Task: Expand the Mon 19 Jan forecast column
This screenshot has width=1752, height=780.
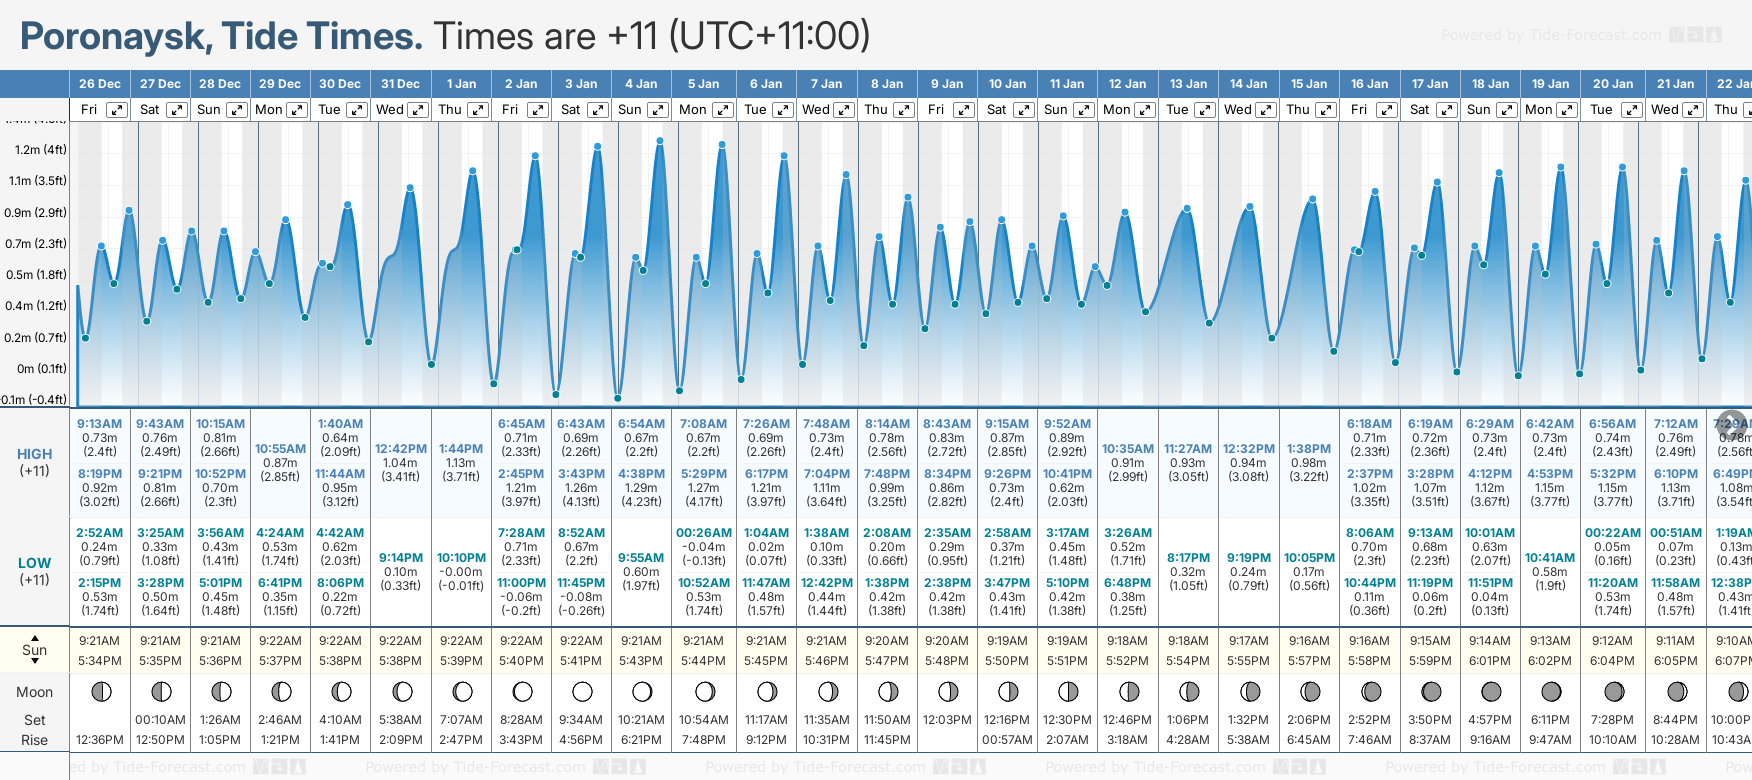Action: coord(1567,110)
